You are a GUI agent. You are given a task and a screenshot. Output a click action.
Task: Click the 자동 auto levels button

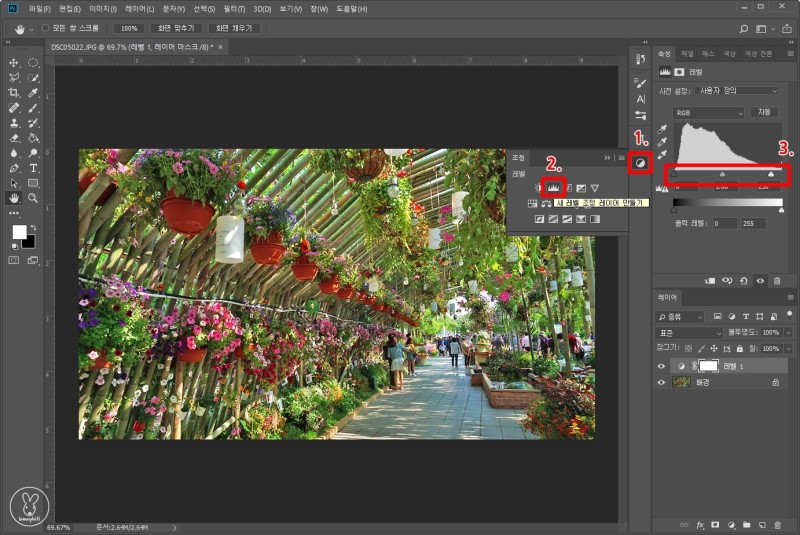765,112
